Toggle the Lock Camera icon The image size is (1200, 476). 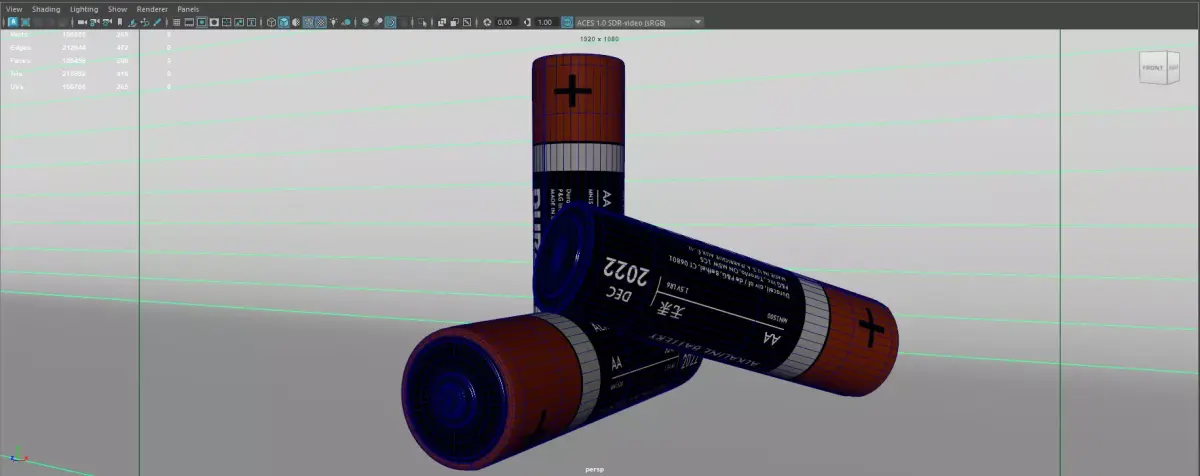[x=94, y=22]
